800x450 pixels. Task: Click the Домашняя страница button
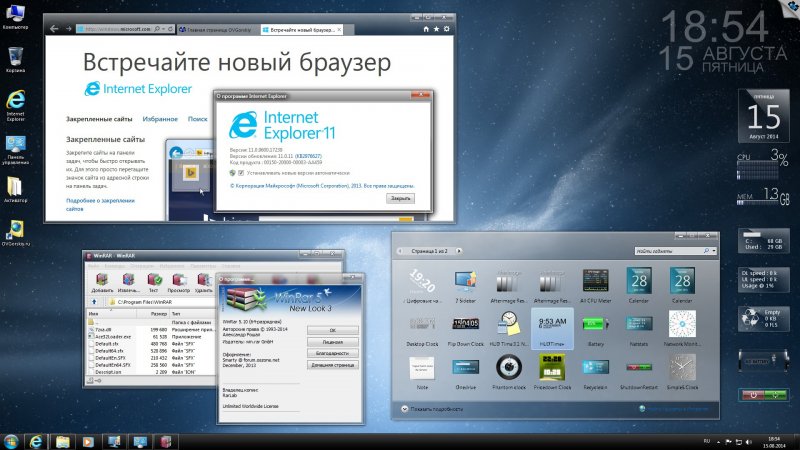tap(333, 365)
